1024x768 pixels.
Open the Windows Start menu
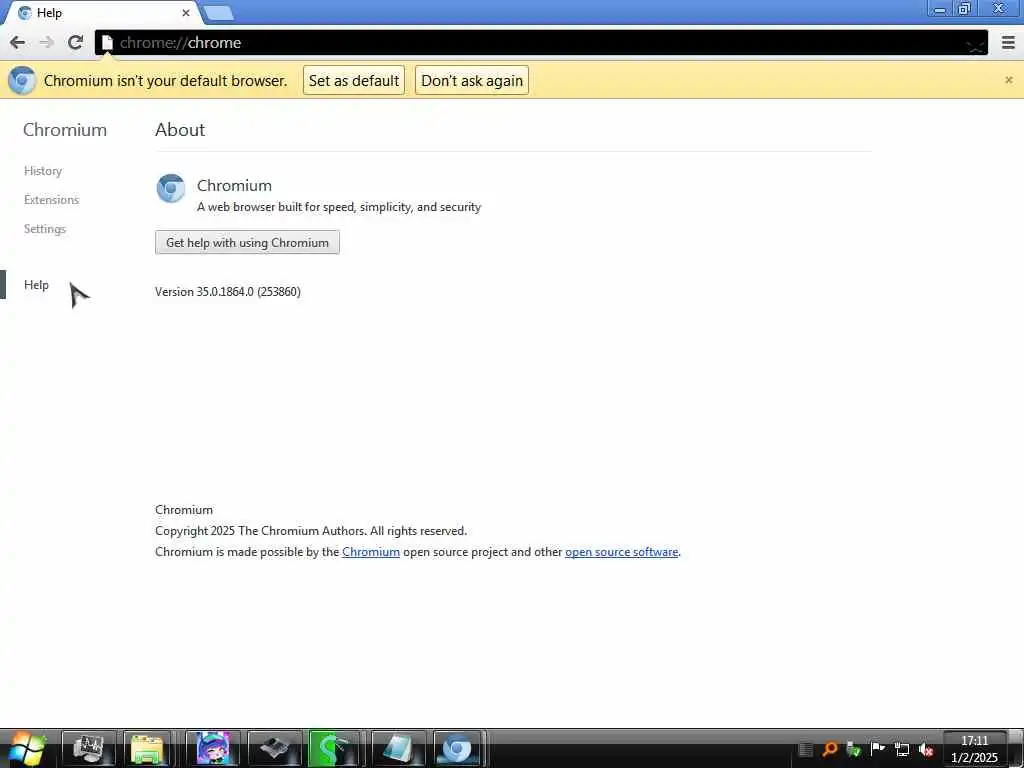point(26,749)
